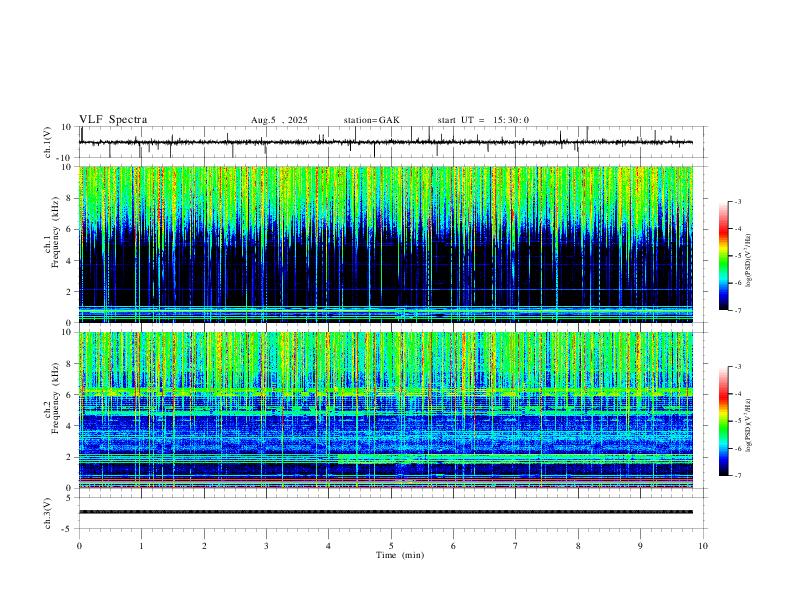Click time-axis tick label "9"

(x=640, y=546)
